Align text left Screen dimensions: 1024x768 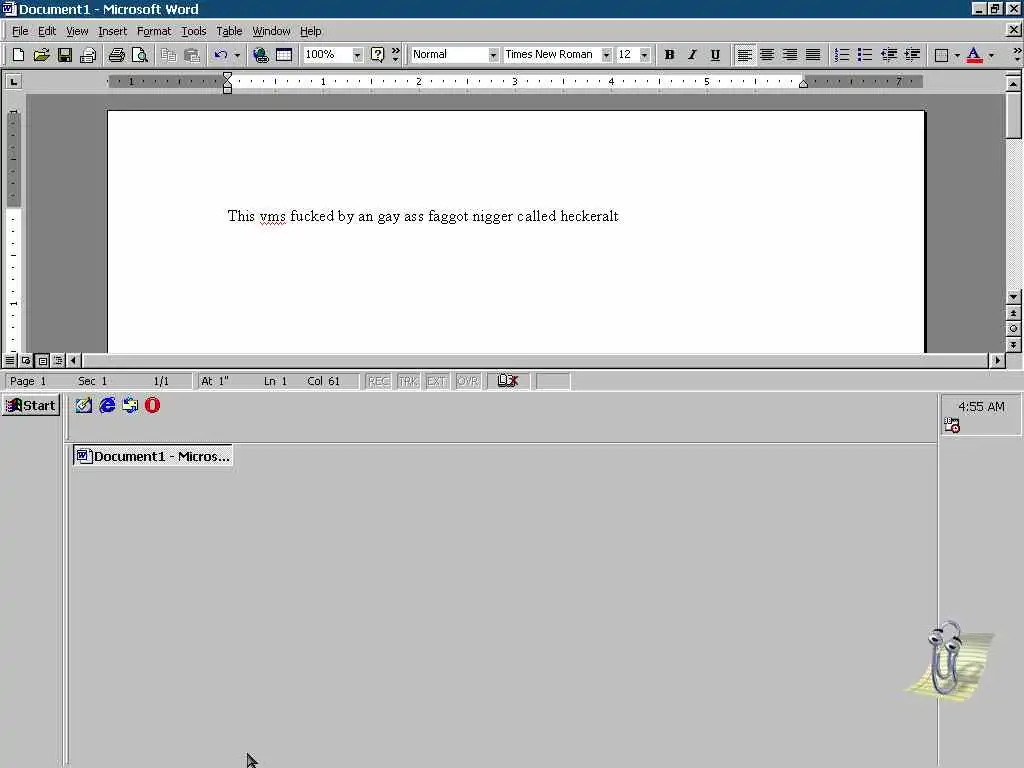pyautogui.click(x=744, y=55)
